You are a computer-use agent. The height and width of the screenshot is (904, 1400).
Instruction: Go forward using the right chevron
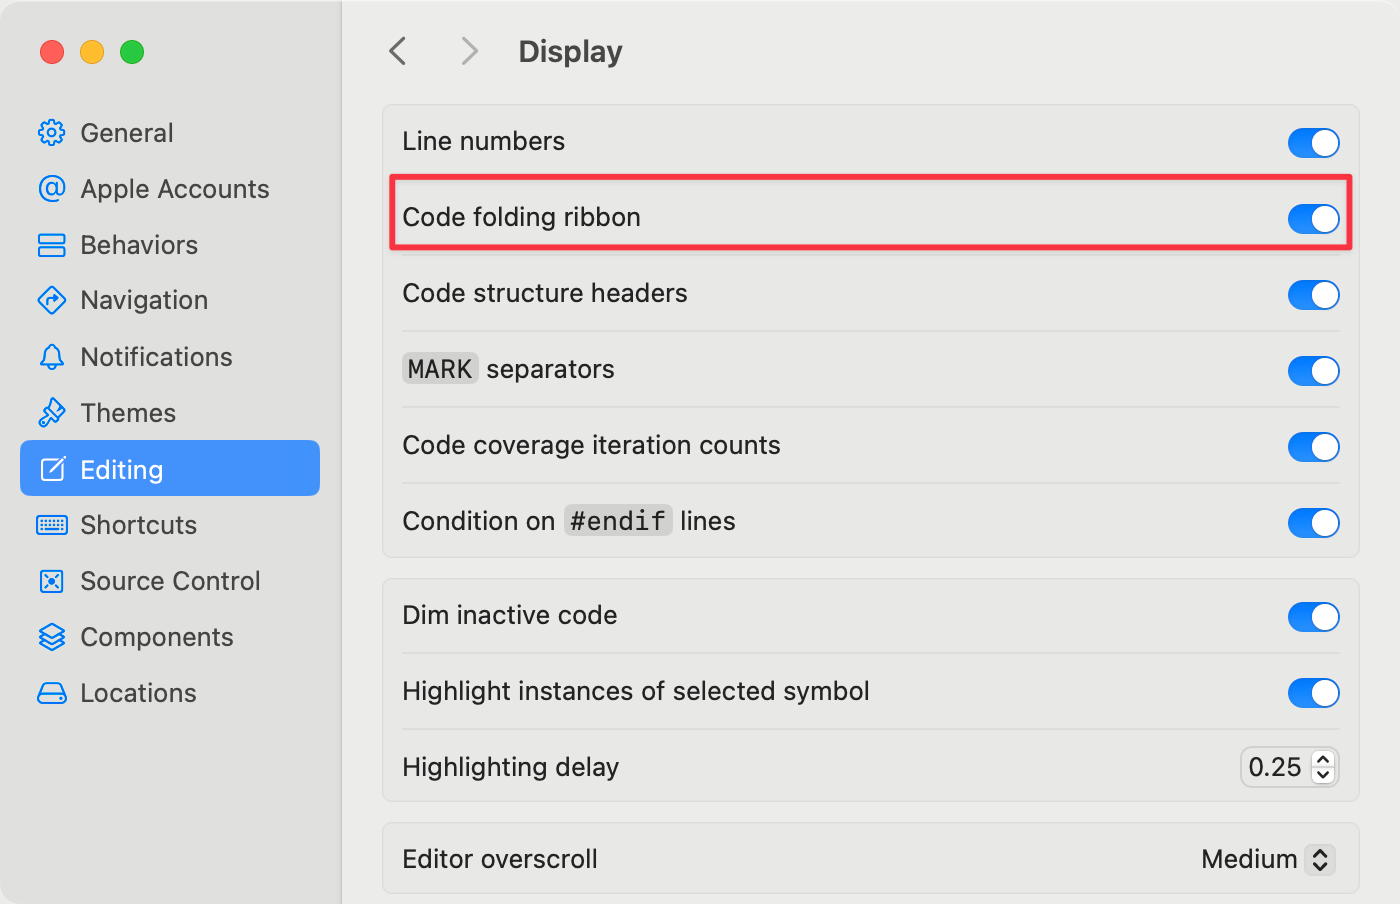[x=469, y=51]
